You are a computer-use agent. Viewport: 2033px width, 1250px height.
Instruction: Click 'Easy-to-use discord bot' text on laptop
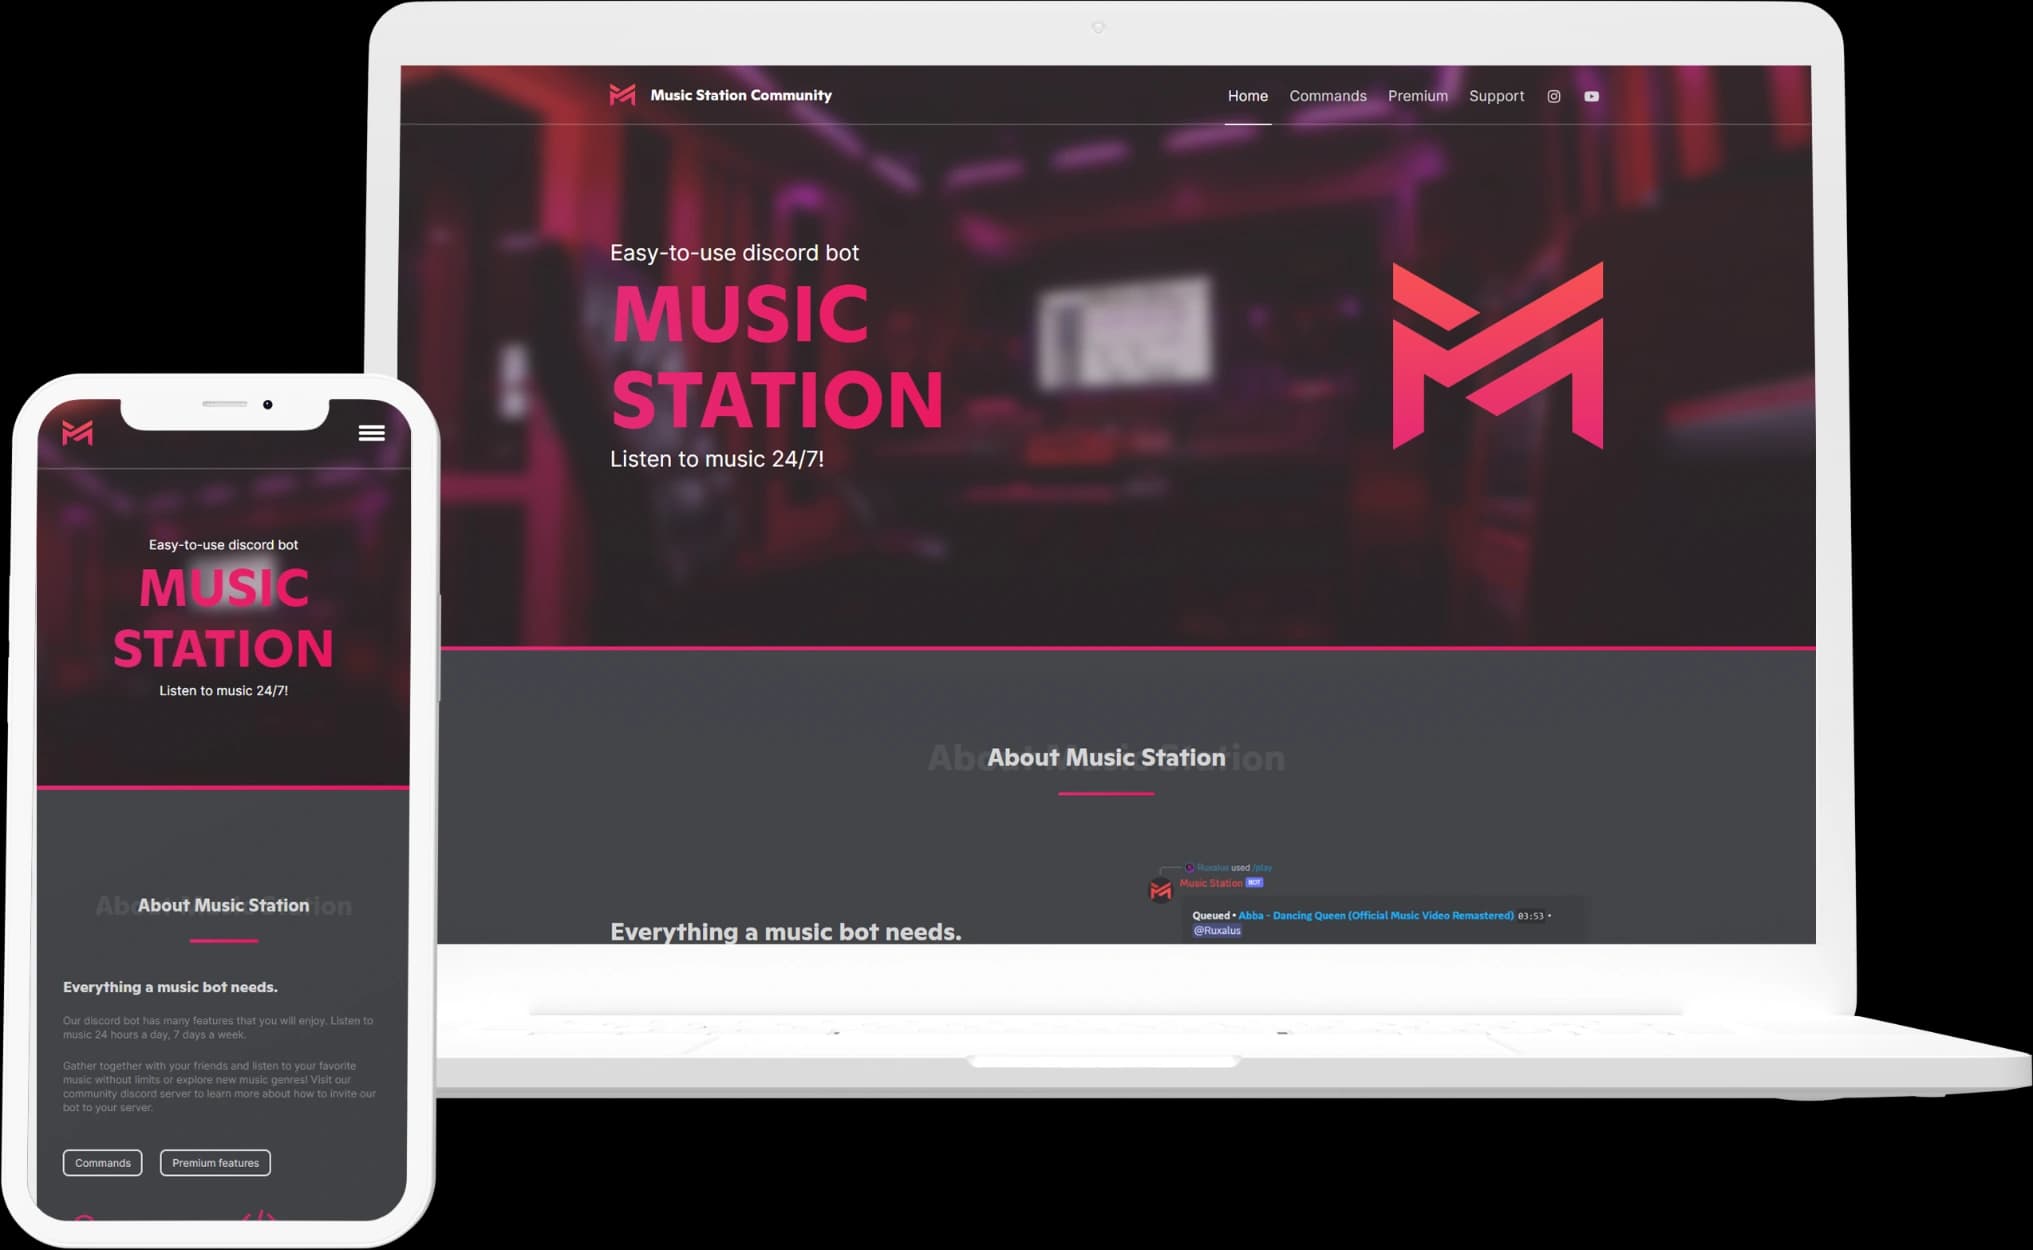click(x=734, y=253)
